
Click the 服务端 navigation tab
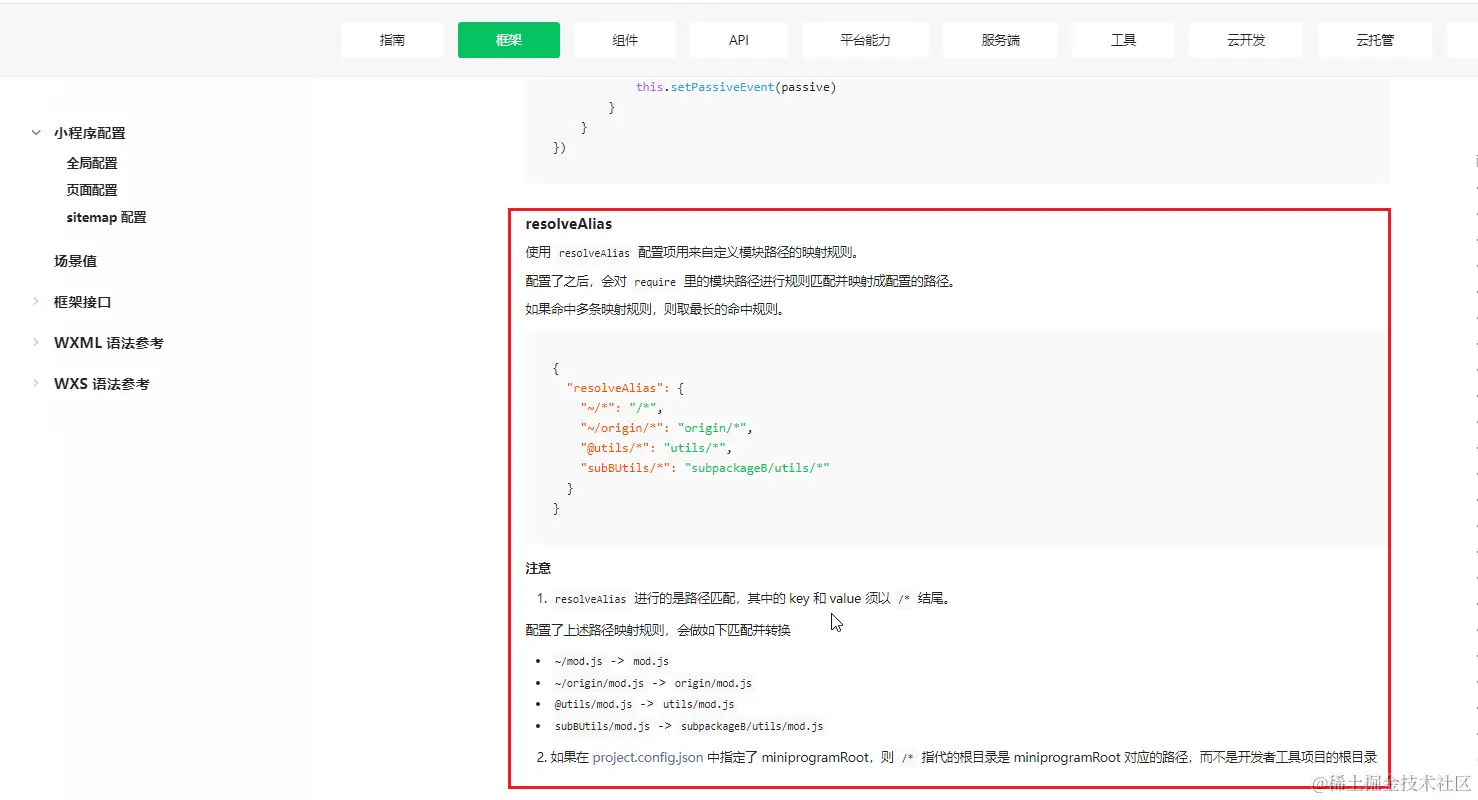coord(1000,40)
